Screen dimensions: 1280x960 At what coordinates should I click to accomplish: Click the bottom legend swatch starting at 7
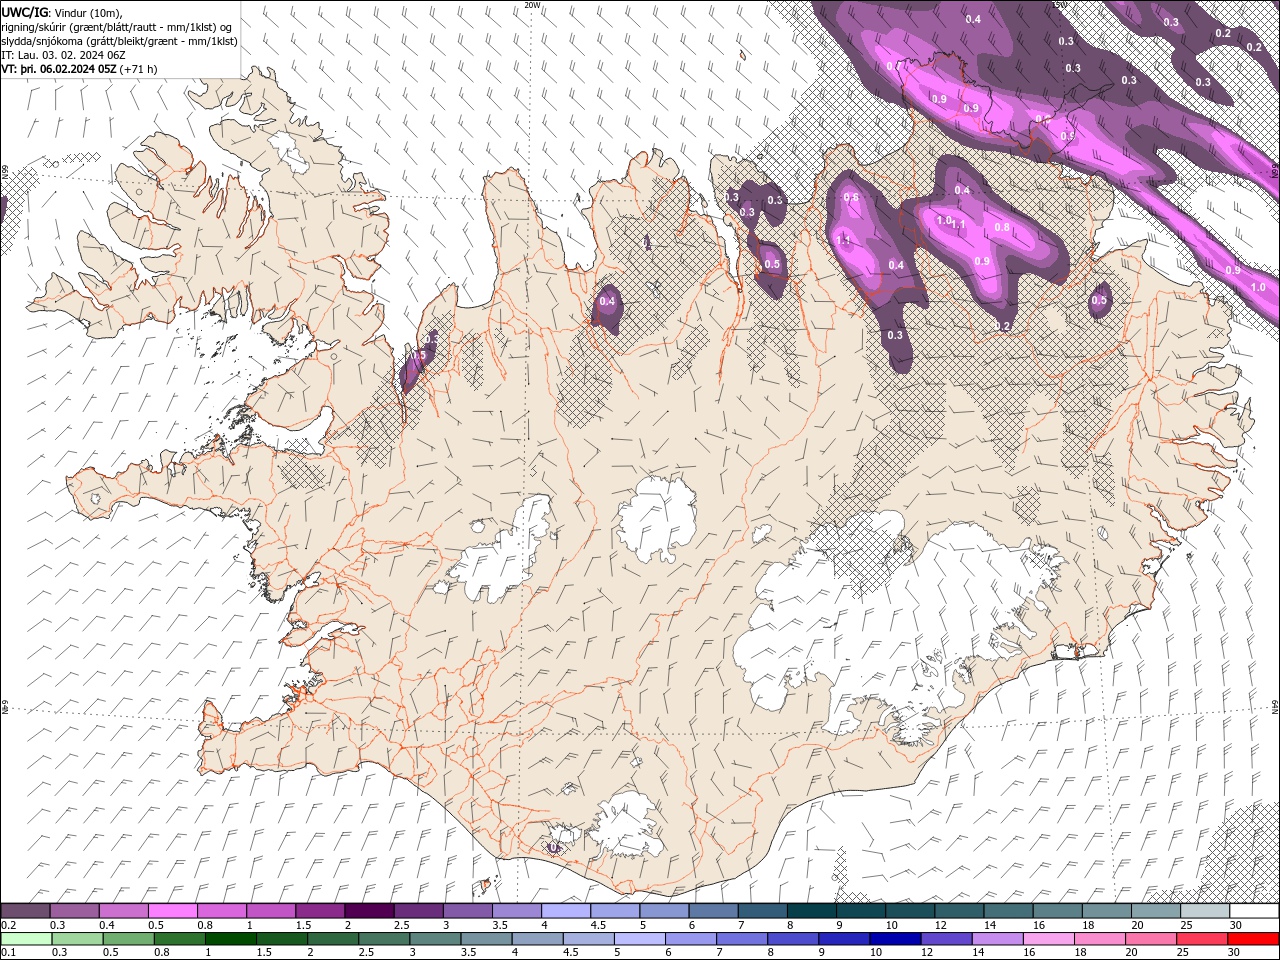point(741,939)
